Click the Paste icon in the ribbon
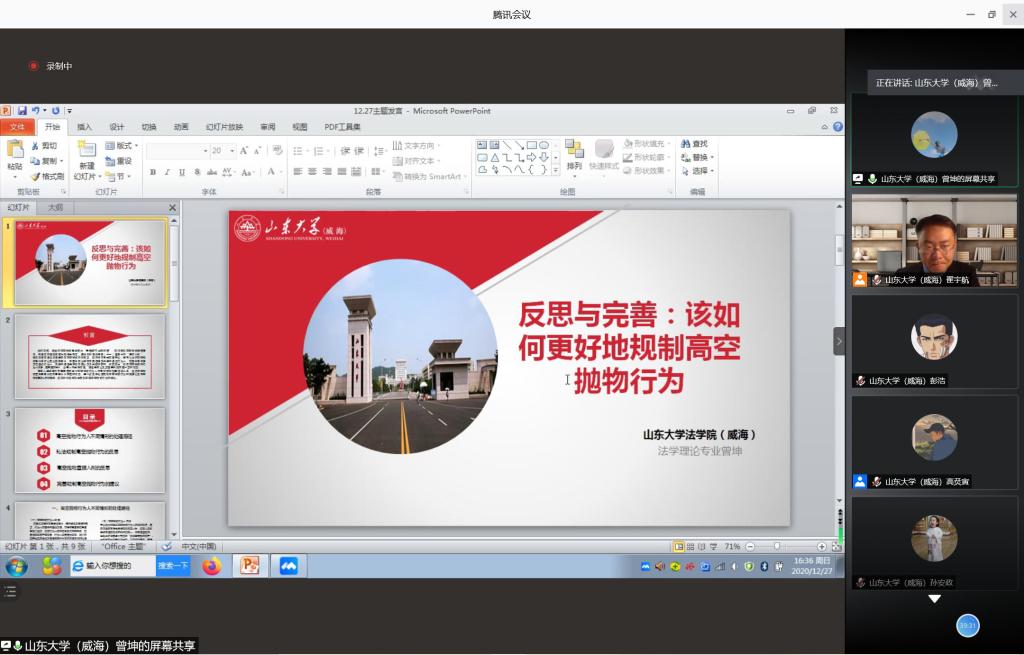This screenshot has height=655, width=1024. tap(14, 151)
